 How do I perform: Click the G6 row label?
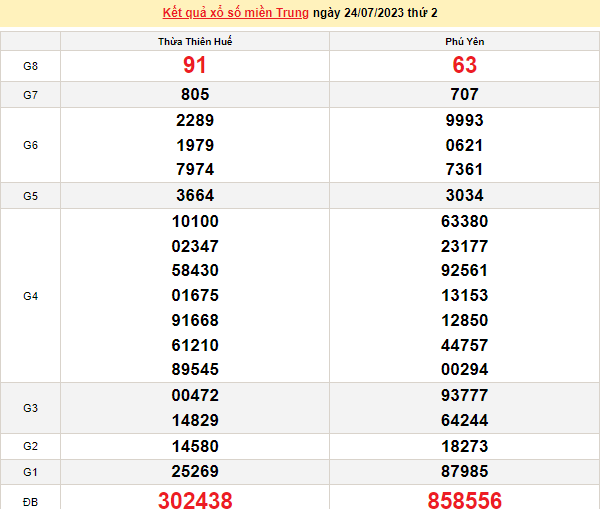click(x=30, y=145)
